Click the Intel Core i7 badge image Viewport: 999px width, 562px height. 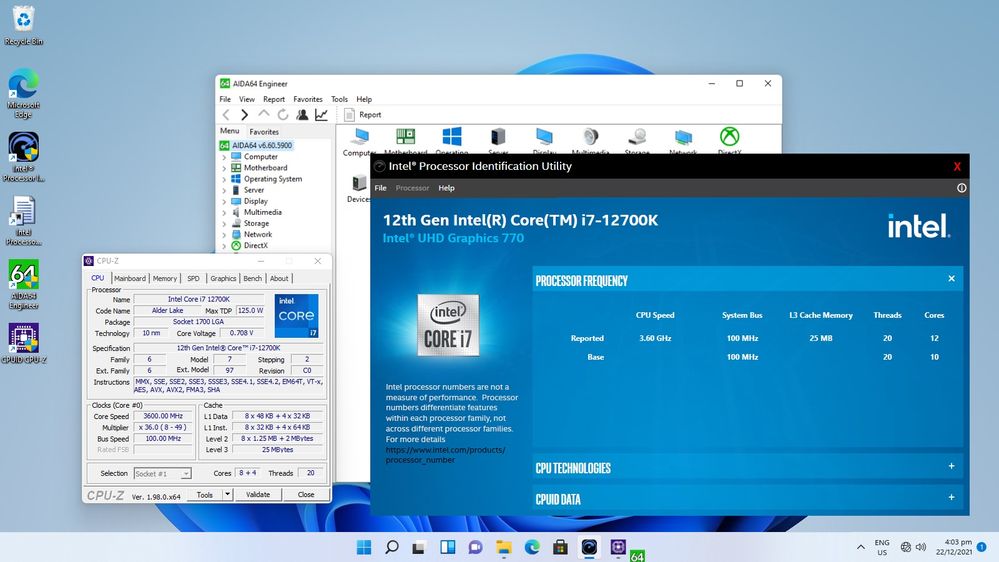448,325
